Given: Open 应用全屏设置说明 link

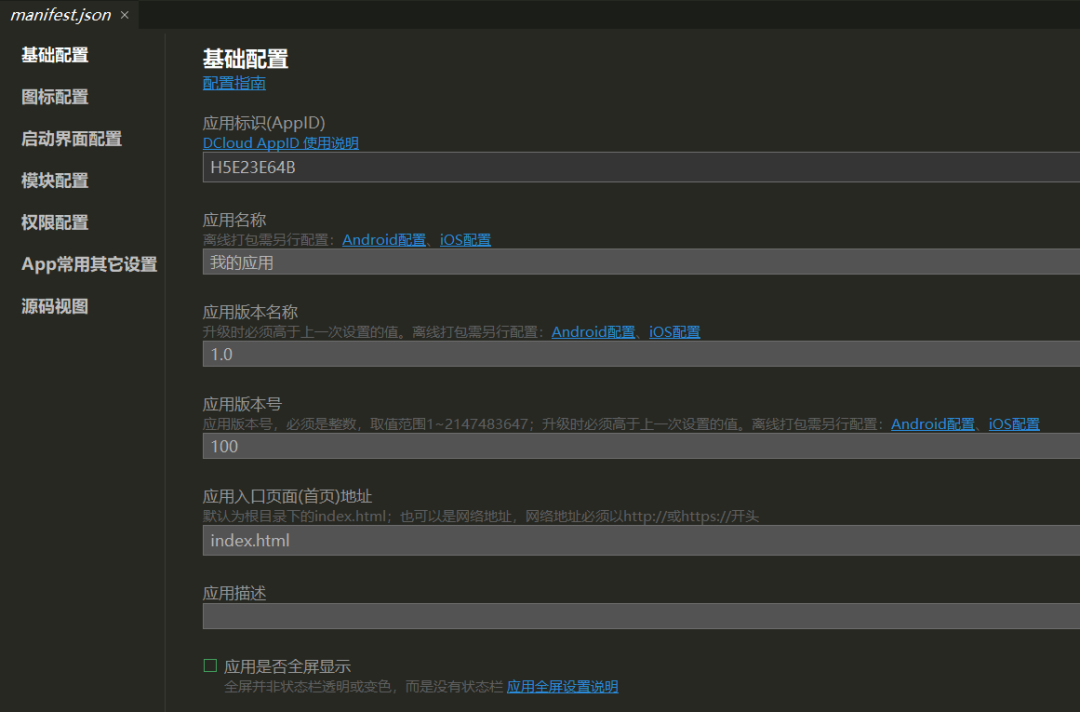Looking at the screenshot, I should pos(562,687).
